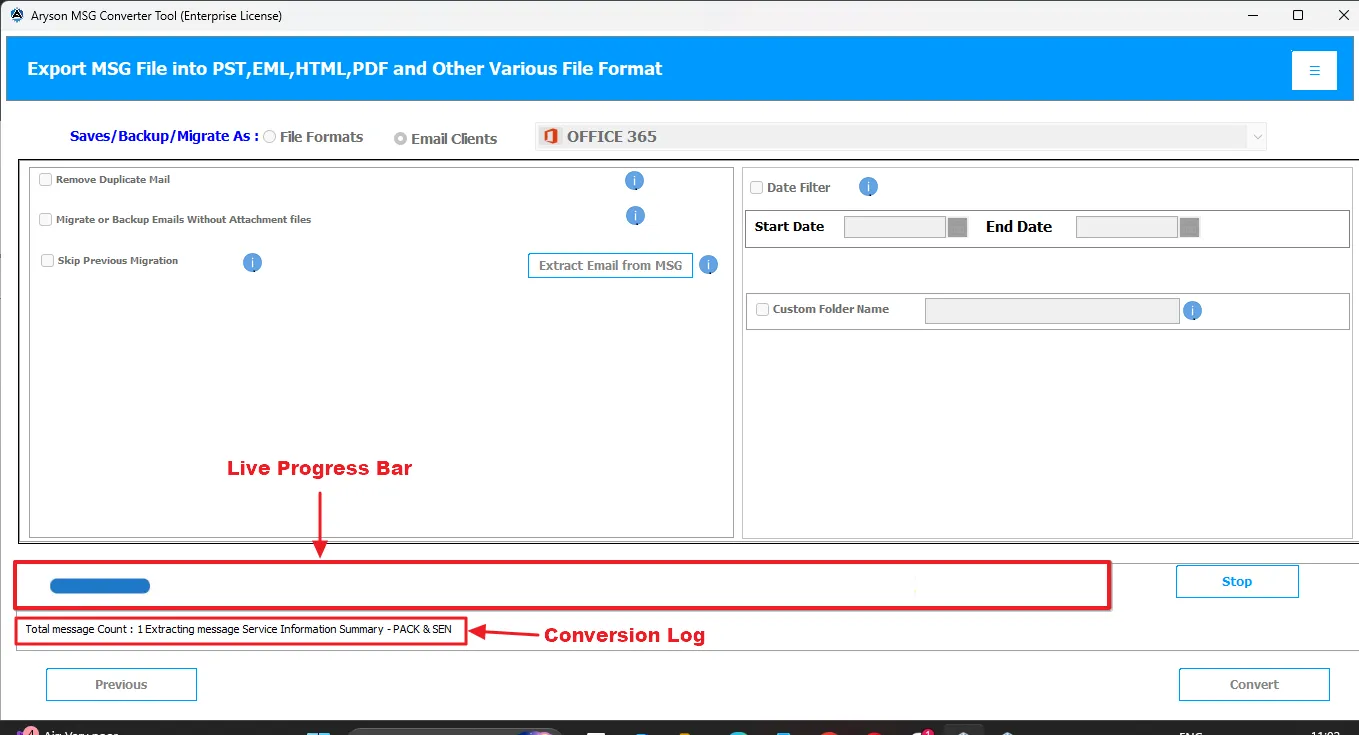
Task: Select the File Formats radio button
Action: coord(270,137)
